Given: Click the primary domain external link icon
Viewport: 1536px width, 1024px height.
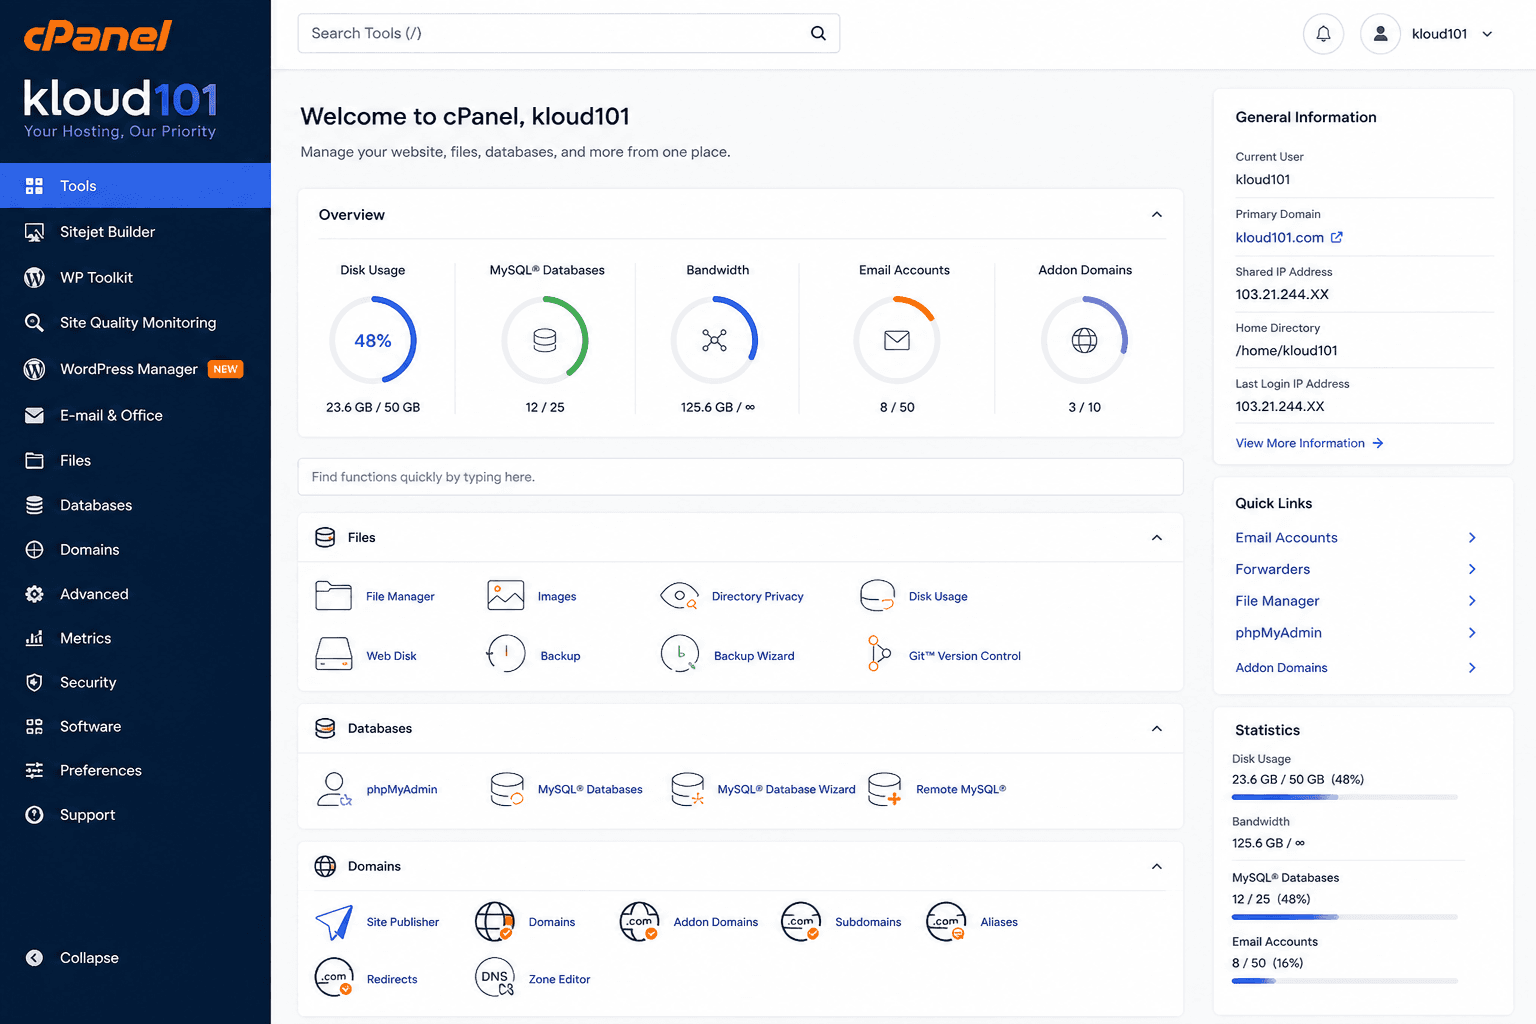Looking at the screenshot, I should coord(1337,237).
